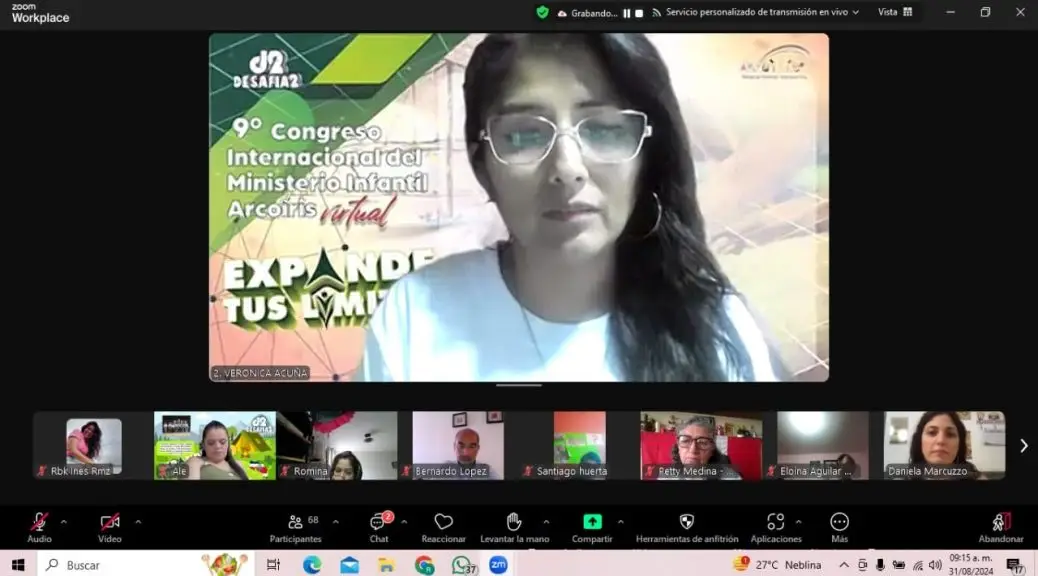Stop the recording
The height and width of the screenshot is (576, 1038).
tap(639, 13)
